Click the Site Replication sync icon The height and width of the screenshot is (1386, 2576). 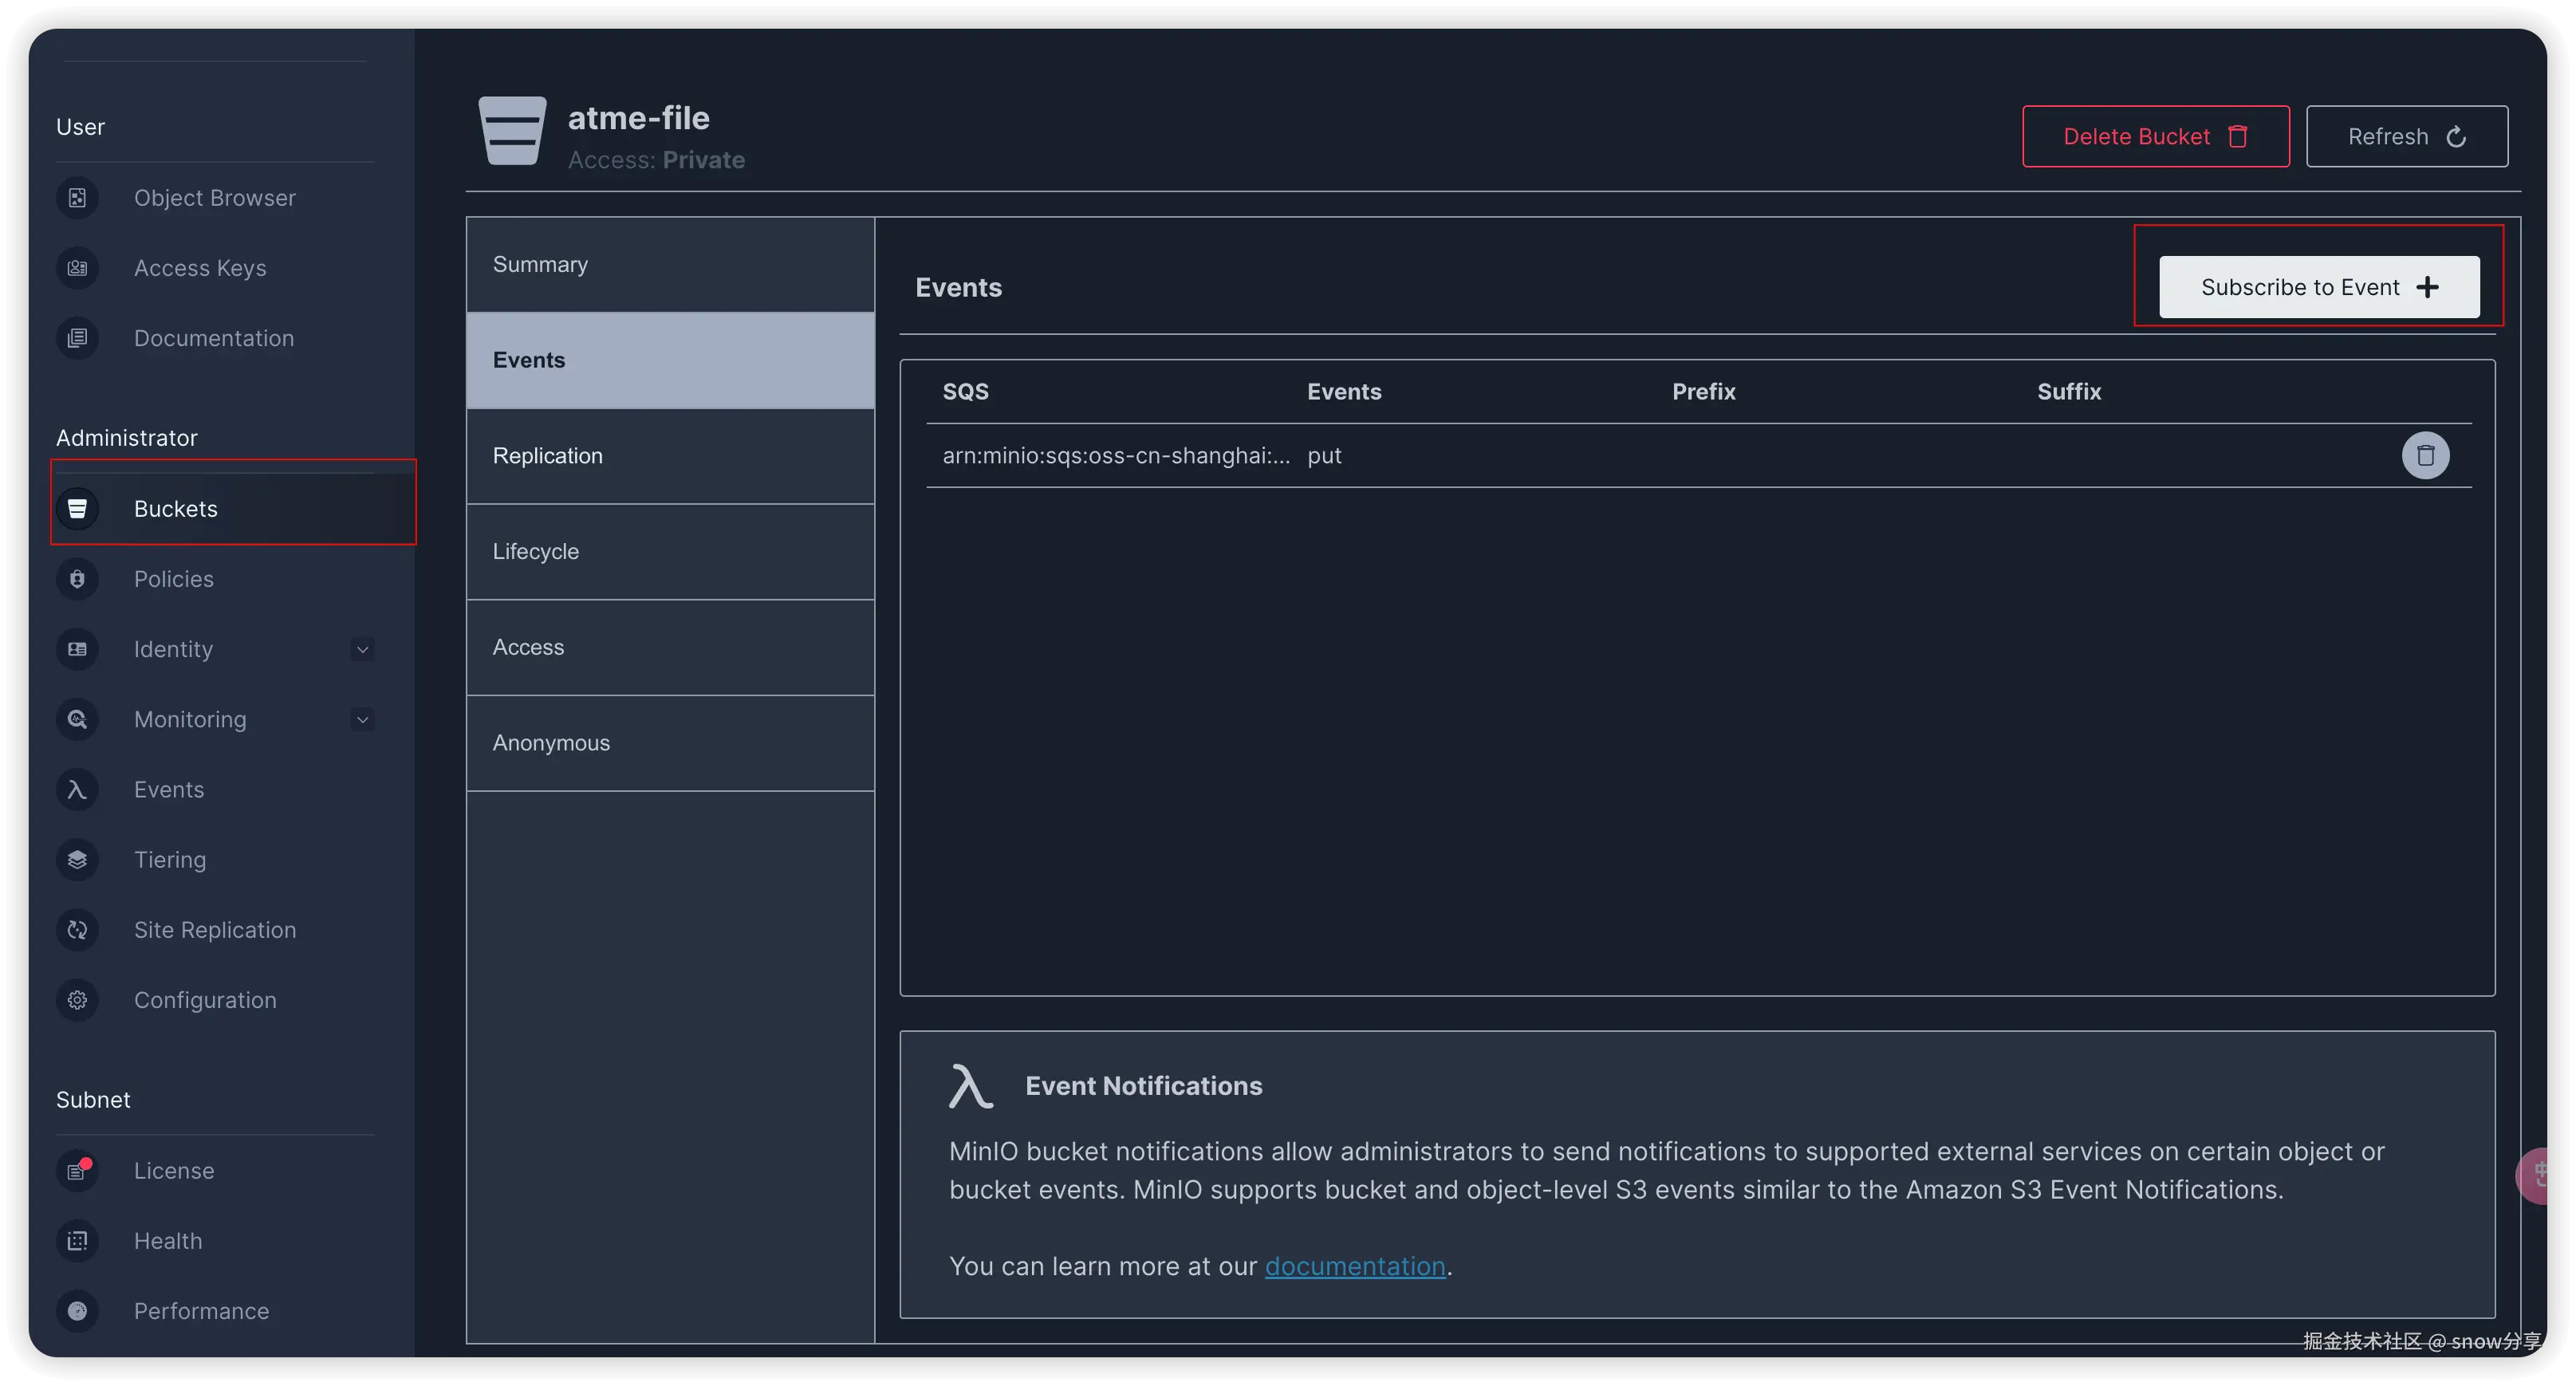coord(77,930)
